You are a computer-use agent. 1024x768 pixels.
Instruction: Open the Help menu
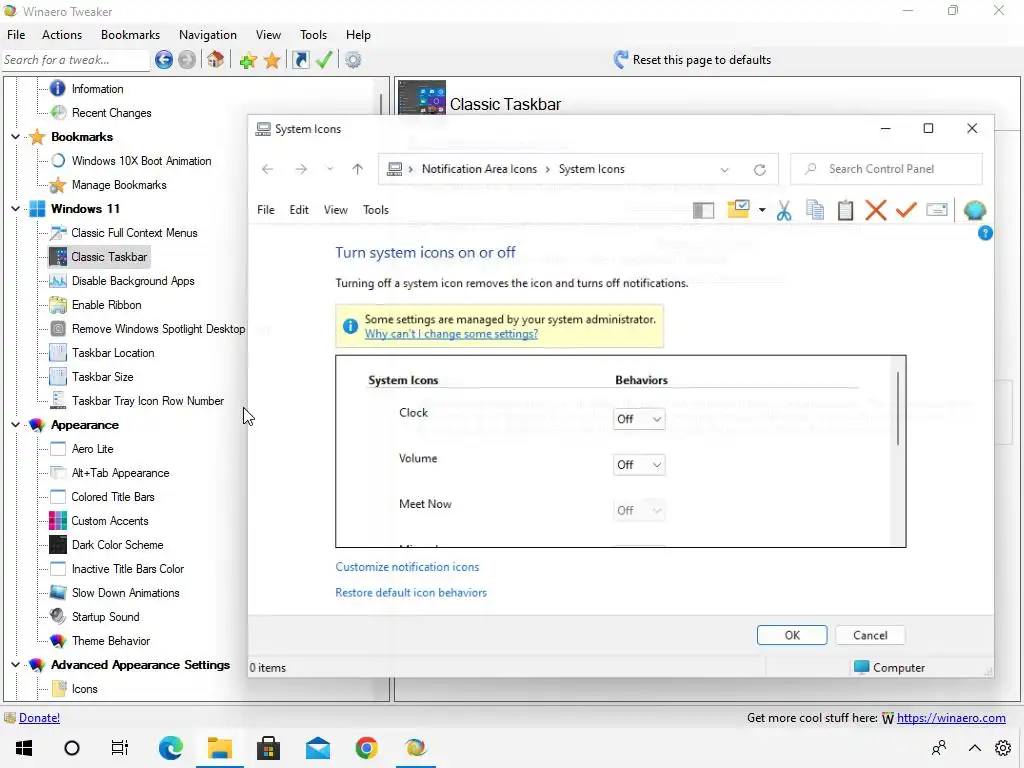click(x=358, y=35)
